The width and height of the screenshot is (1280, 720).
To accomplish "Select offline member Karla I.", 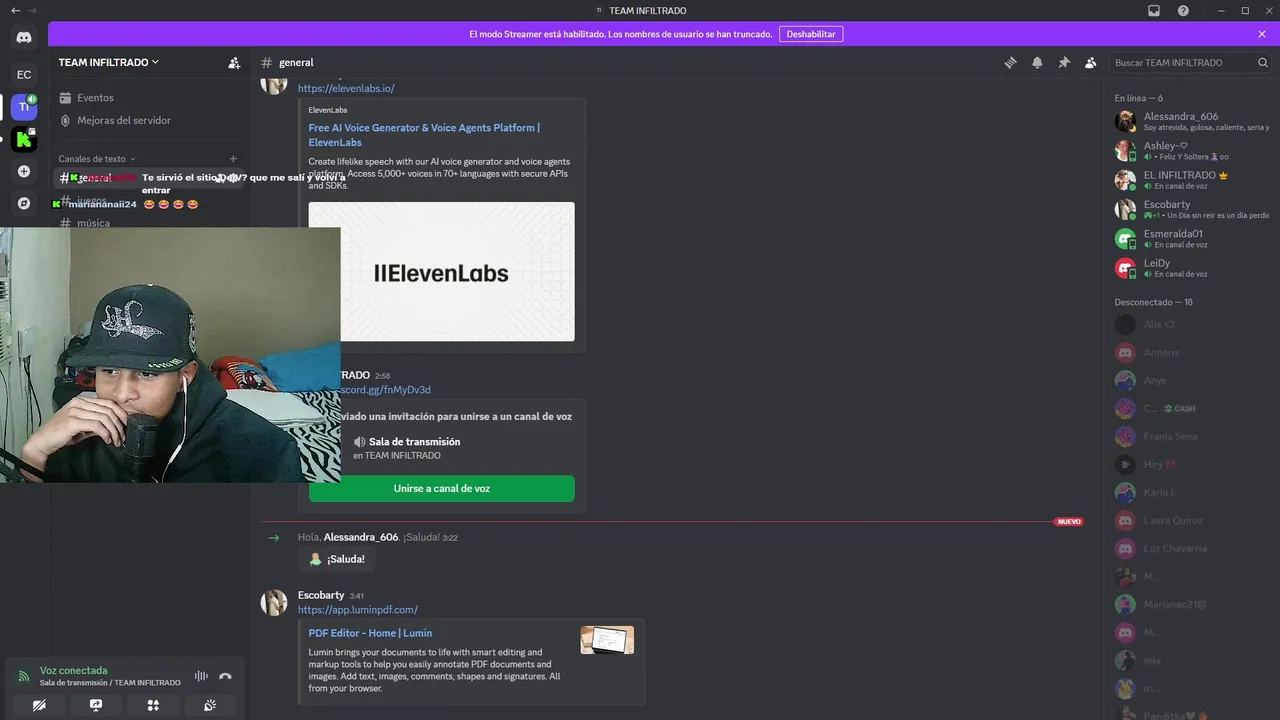I will point(1192,492).
